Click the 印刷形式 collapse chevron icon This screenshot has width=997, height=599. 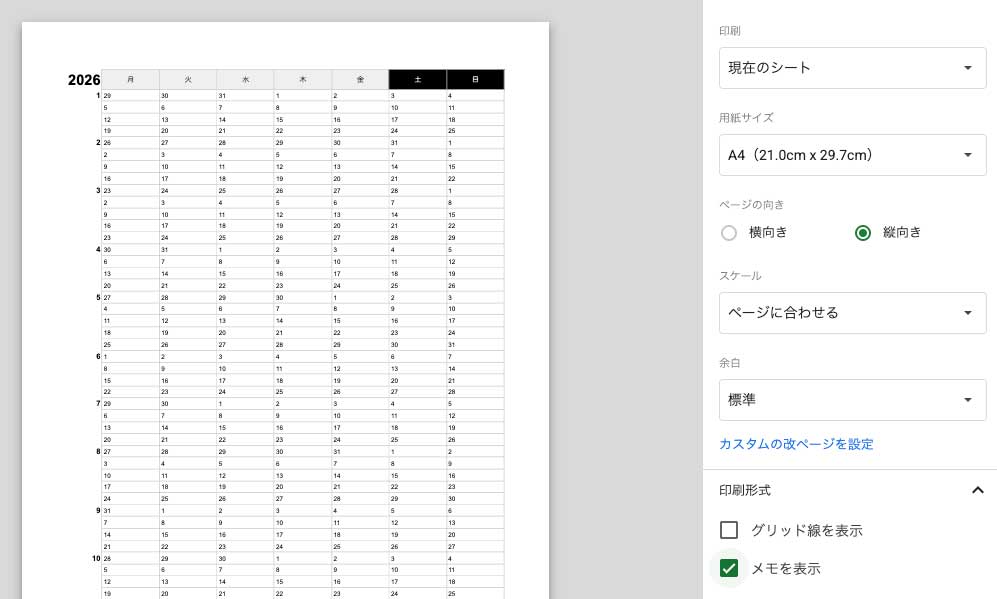click(x=978, y=490)
